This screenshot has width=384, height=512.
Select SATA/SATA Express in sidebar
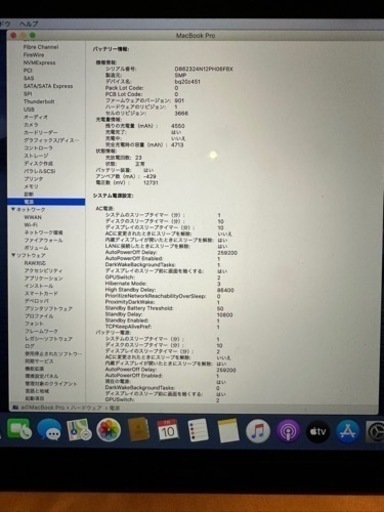pos(48,86)
